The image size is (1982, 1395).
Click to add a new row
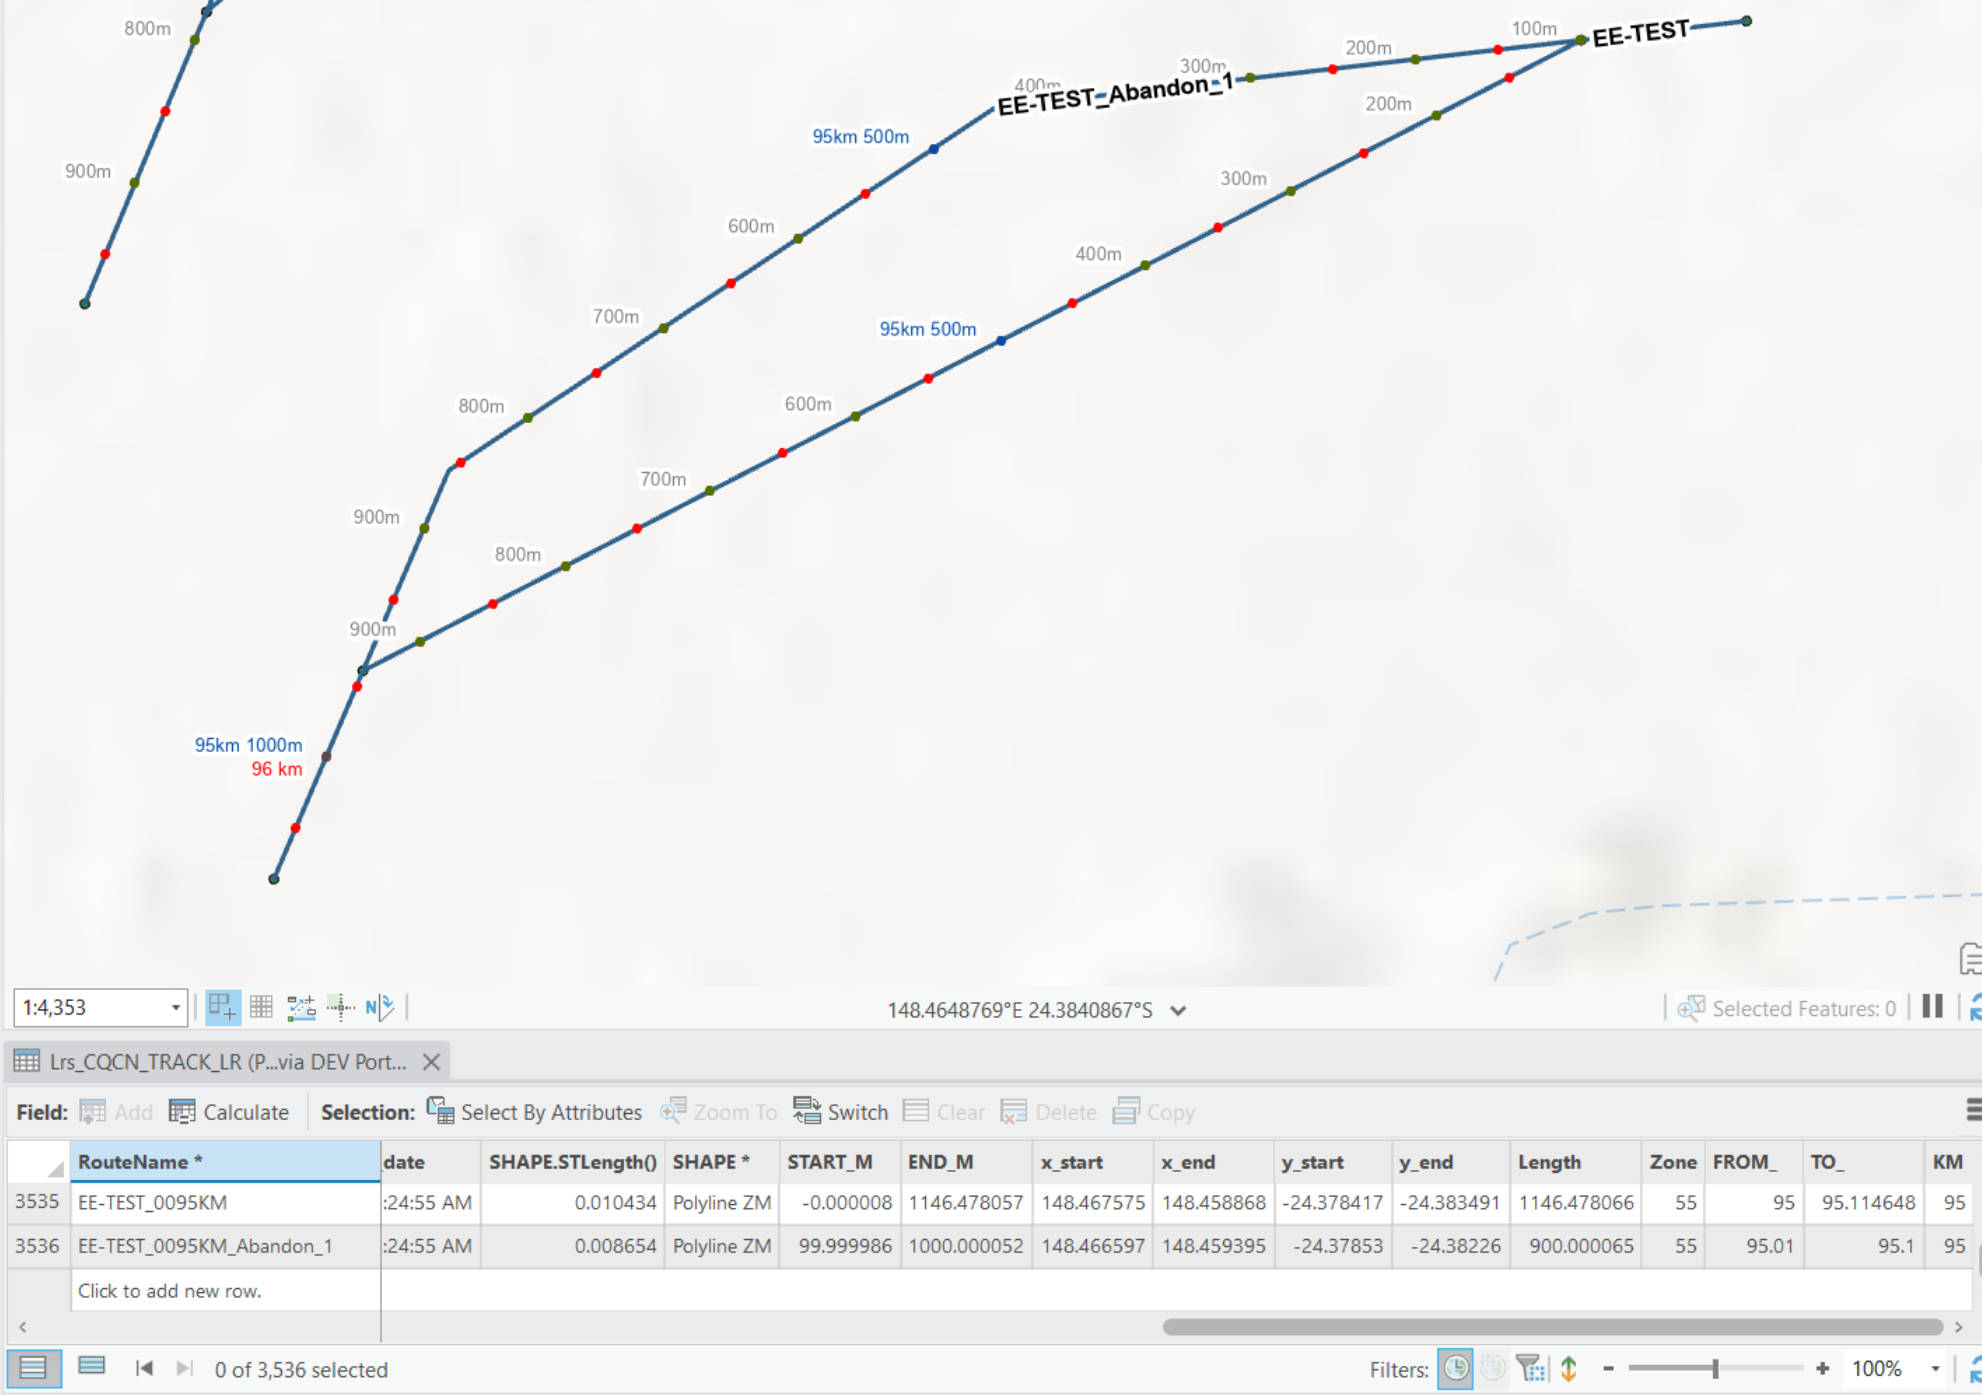[x=168, y=1291]
